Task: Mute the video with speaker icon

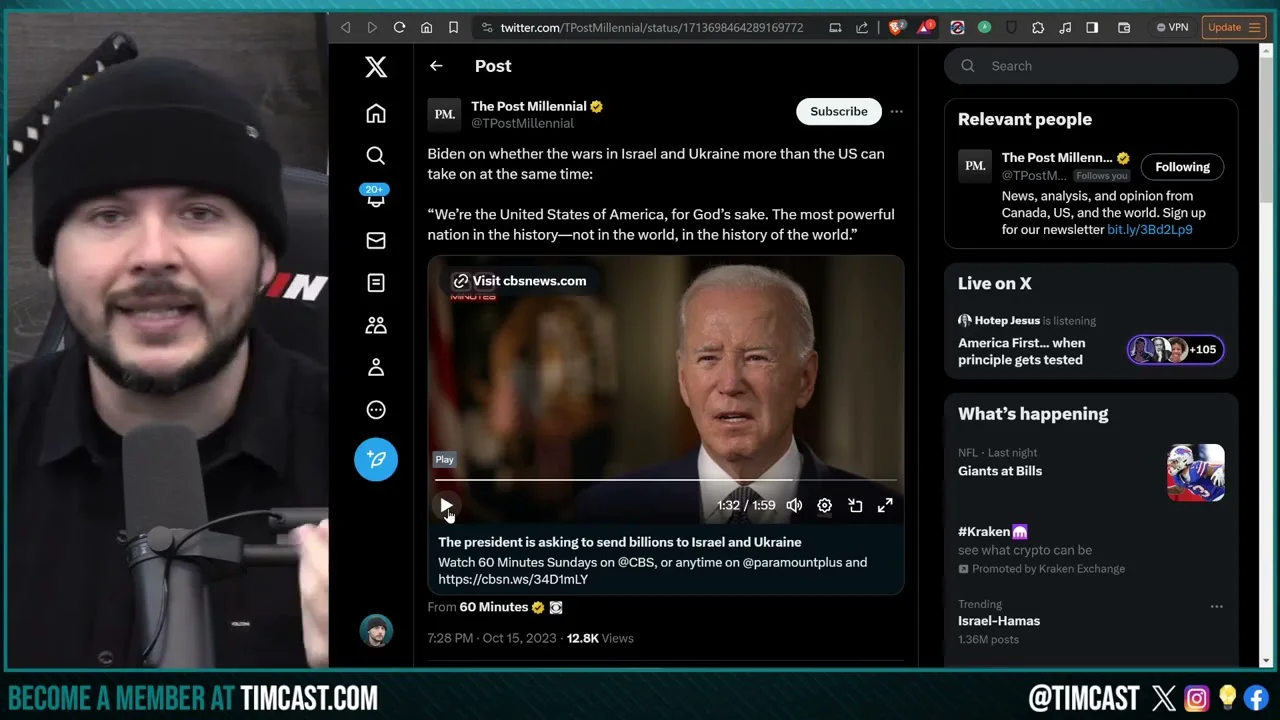Action: point(794,506)
